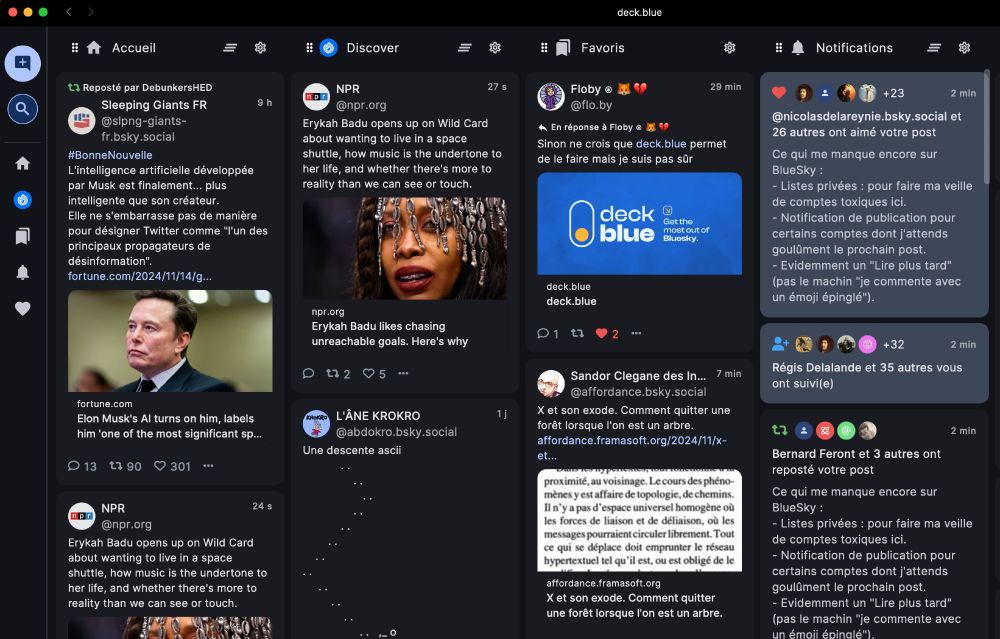This screenshot has width=1000, height=639.
Task: Grab Accueil column drag handle
Action: pyautogui.click(x=75, y=48)
